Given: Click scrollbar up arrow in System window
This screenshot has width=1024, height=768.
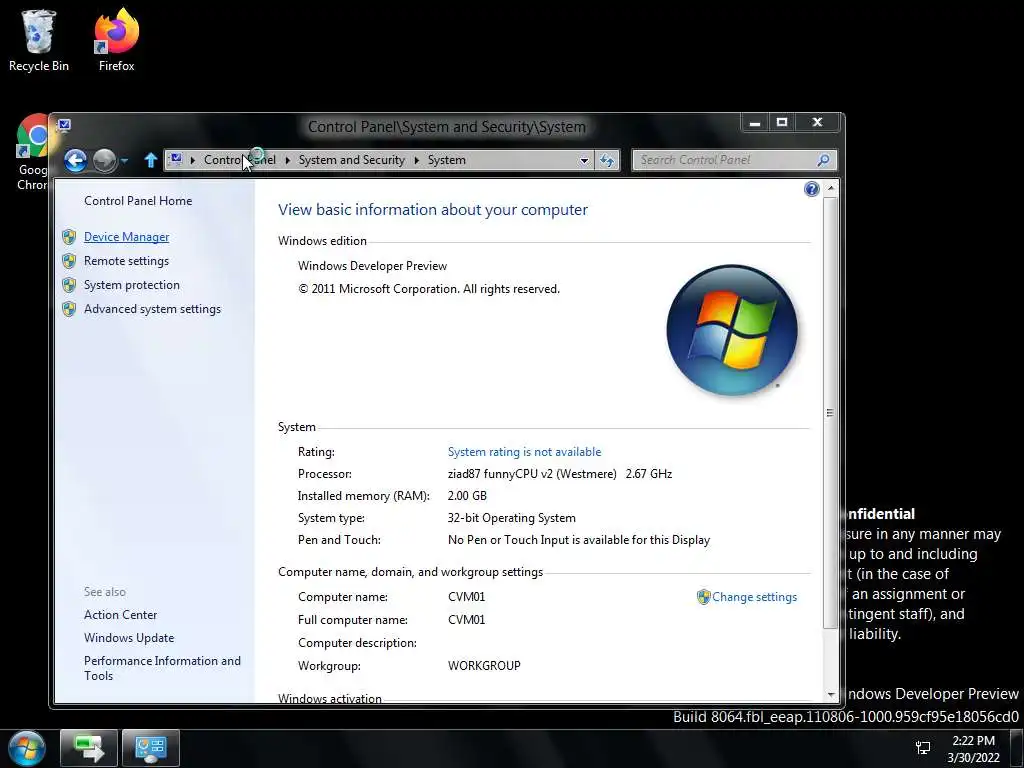Looking at the screenshot, I should pos(830,188).
